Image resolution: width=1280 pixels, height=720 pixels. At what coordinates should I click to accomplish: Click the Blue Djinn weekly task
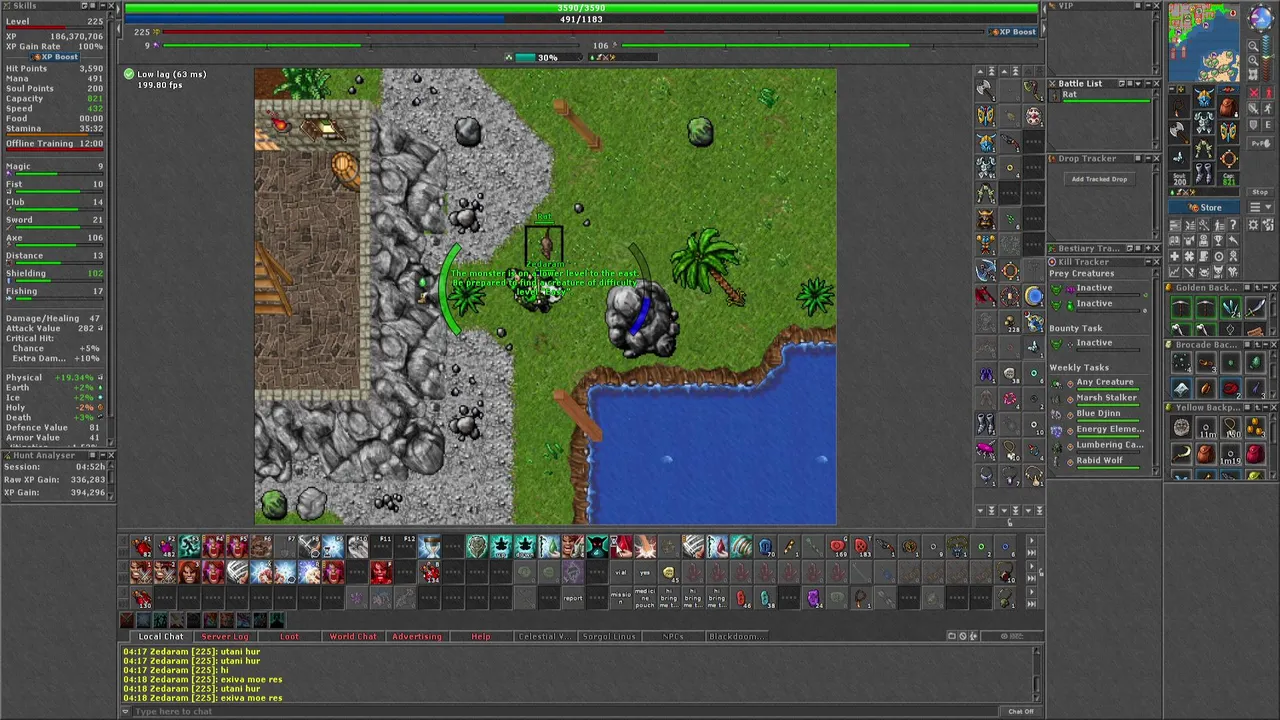point(1098,414)
